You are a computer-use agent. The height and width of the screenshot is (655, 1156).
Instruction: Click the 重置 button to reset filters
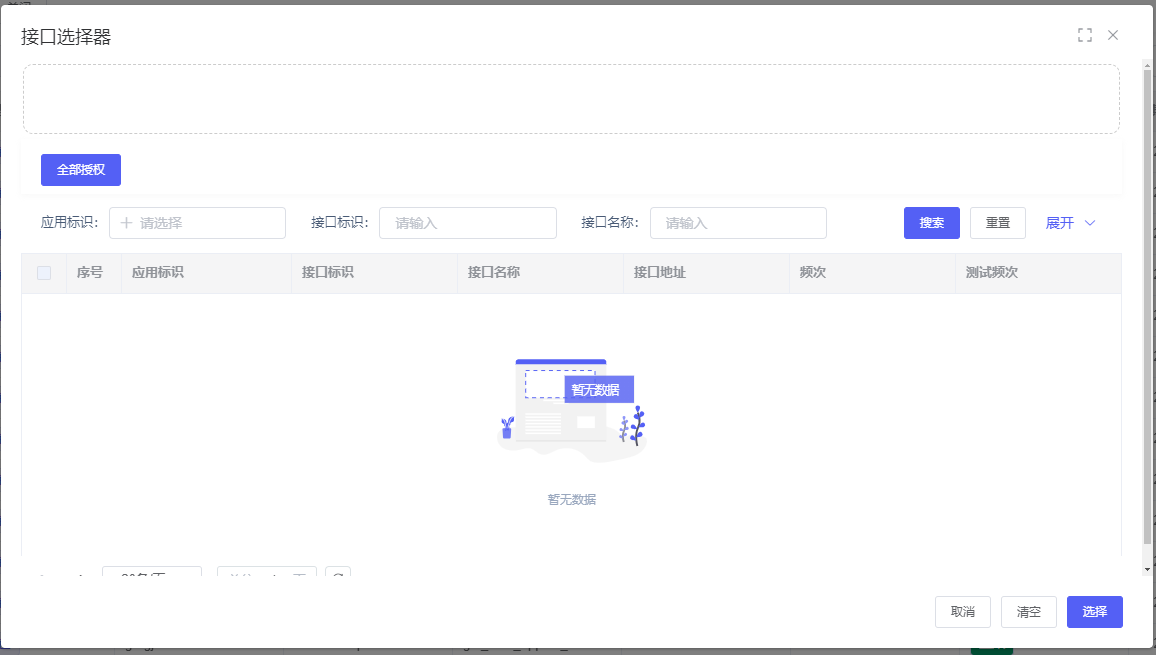click(x=997, y=223)
